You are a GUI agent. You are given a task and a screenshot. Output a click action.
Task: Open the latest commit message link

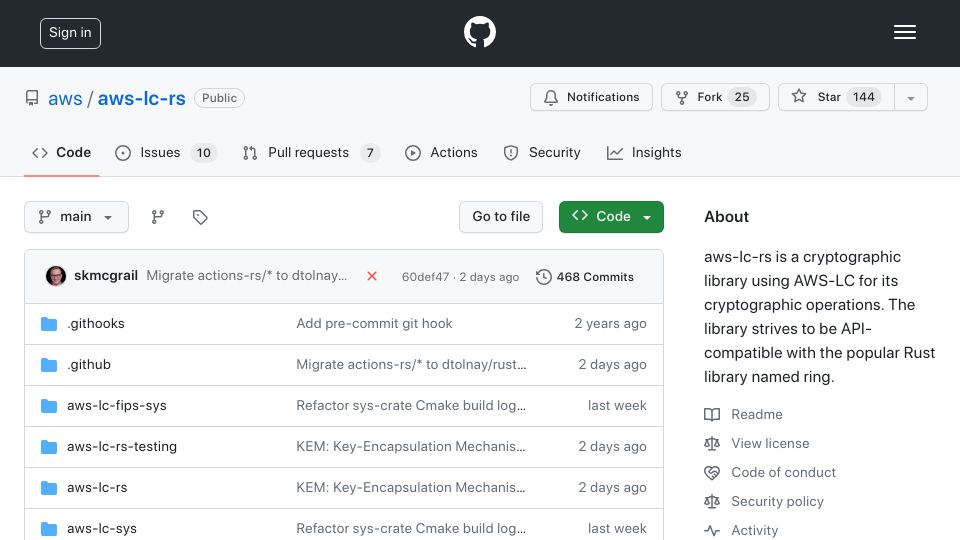[x=247, y=276]
